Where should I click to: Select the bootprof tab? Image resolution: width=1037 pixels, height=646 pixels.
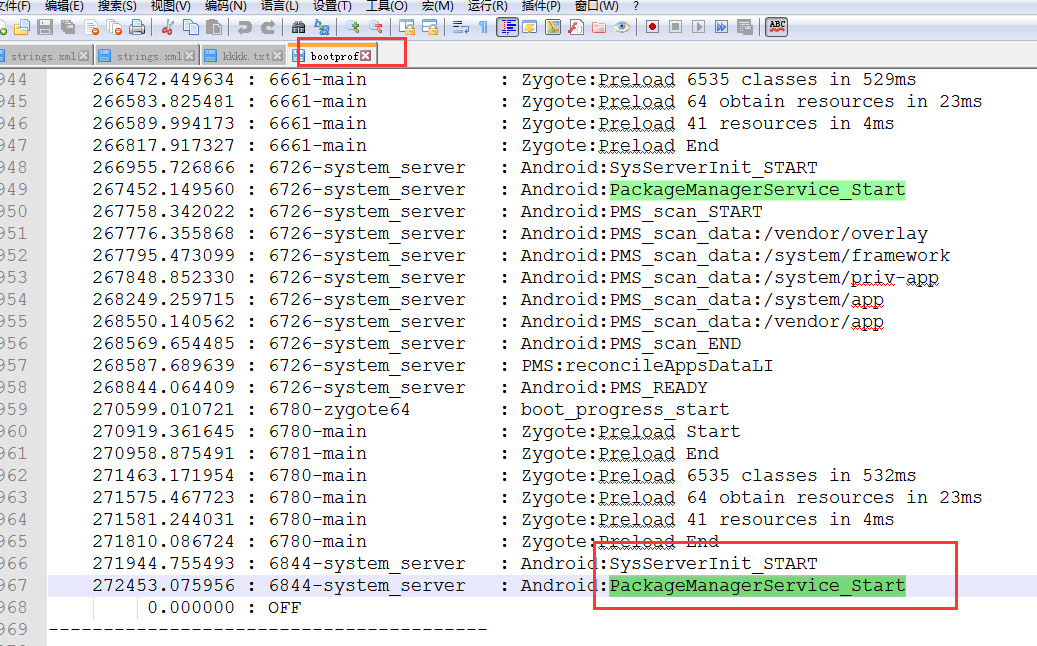click(334, 56)
